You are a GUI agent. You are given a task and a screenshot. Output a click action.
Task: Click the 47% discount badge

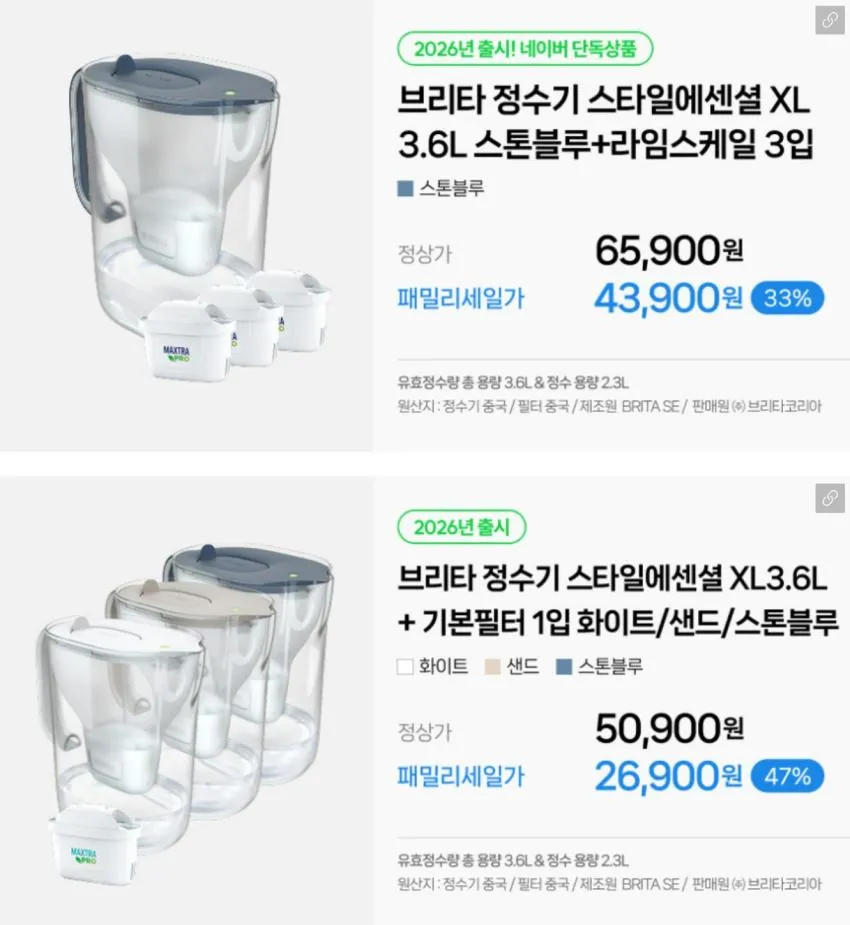pyautogui.click(x=787, y=776)
